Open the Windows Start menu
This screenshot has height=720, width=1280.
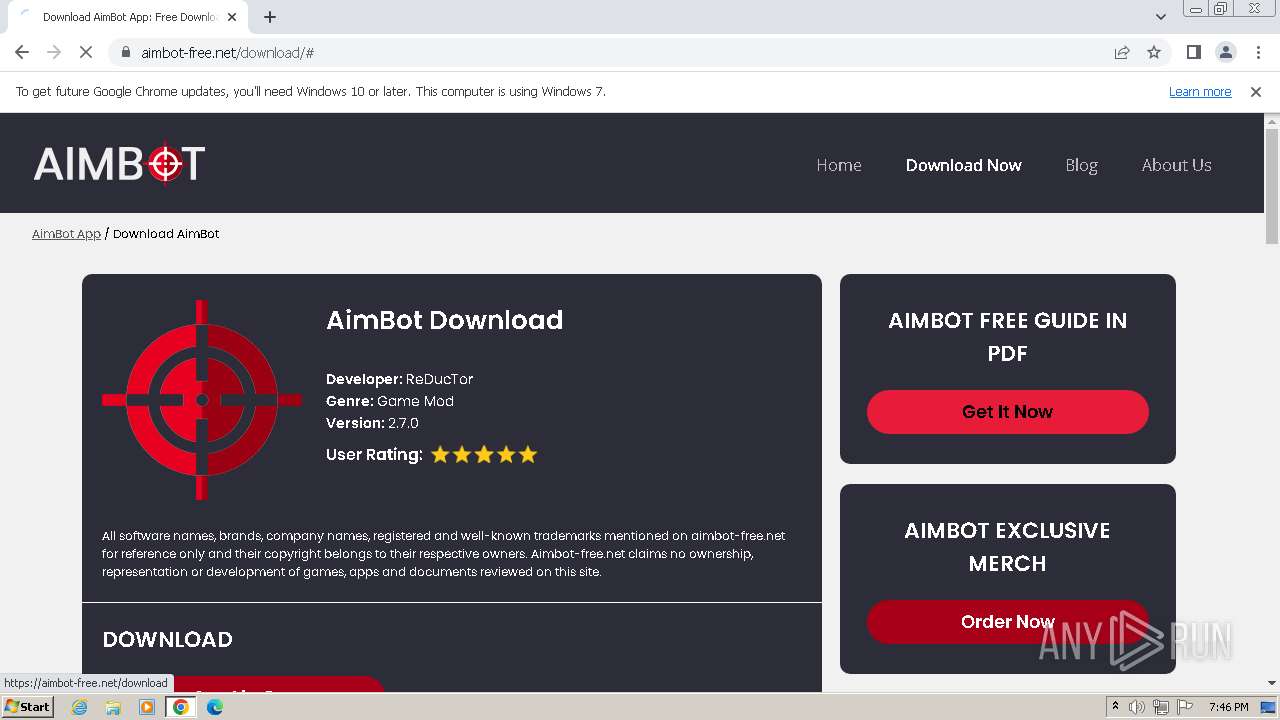point(27,707)
